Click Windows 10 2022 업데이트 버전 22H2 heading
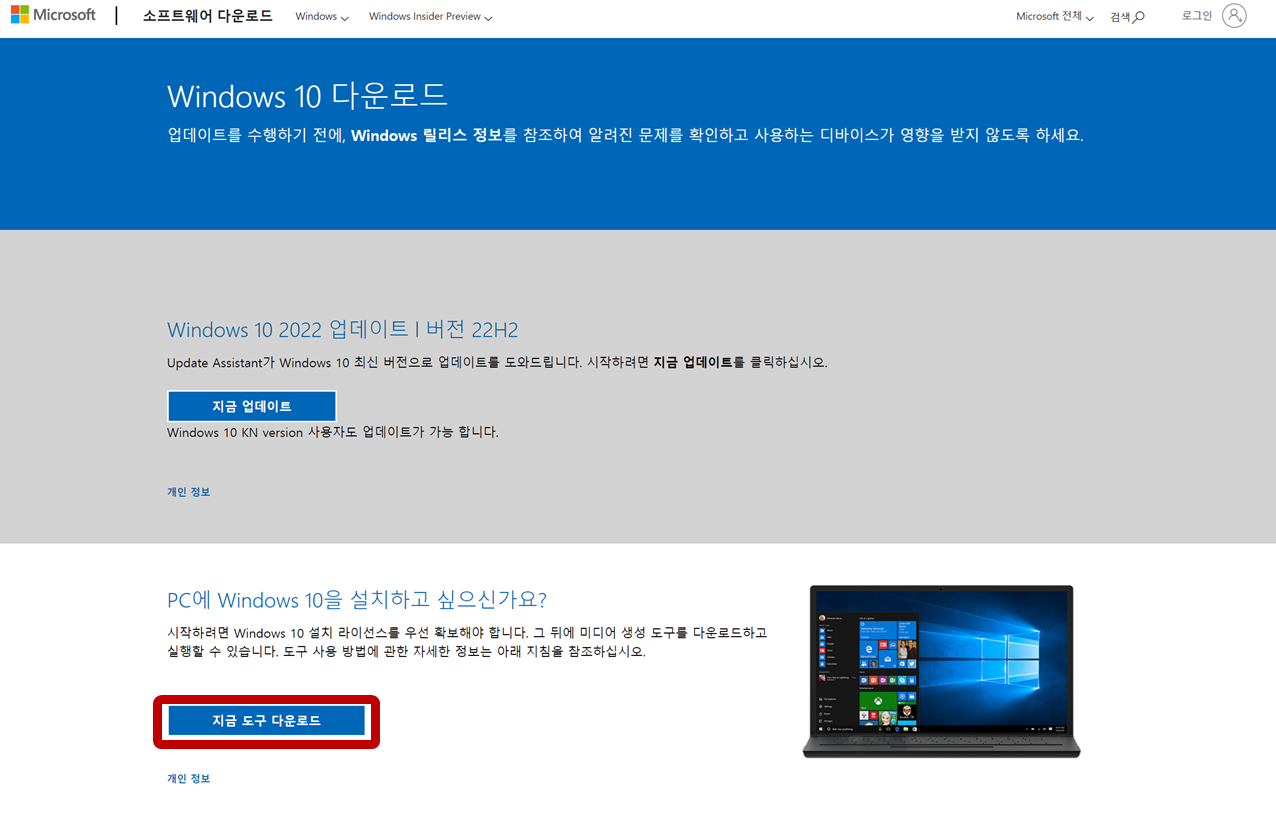This screenshot has width=1276, height=813. pos(342,330)
